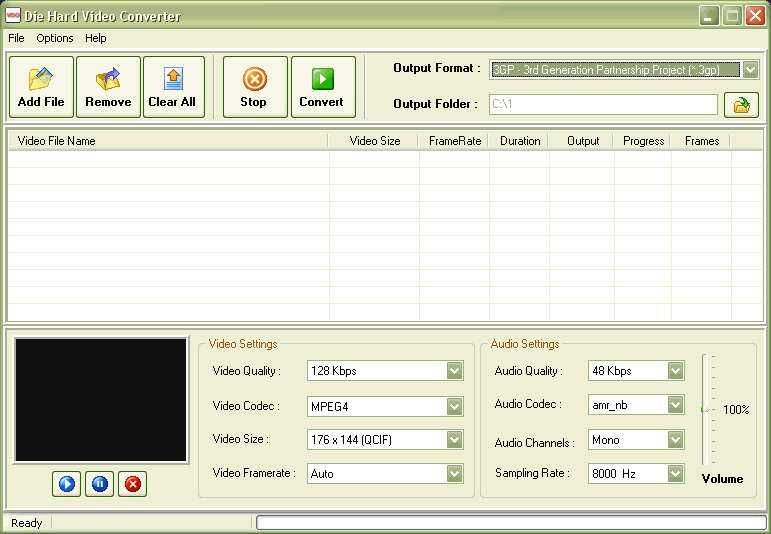
Task: Start conversion with the Convert button
Action: 323,87
